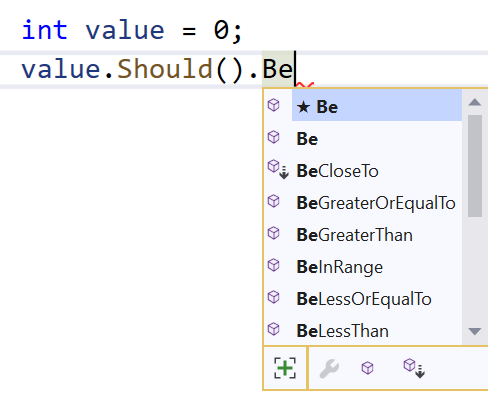Toggle the wrench properties filter

329,368
